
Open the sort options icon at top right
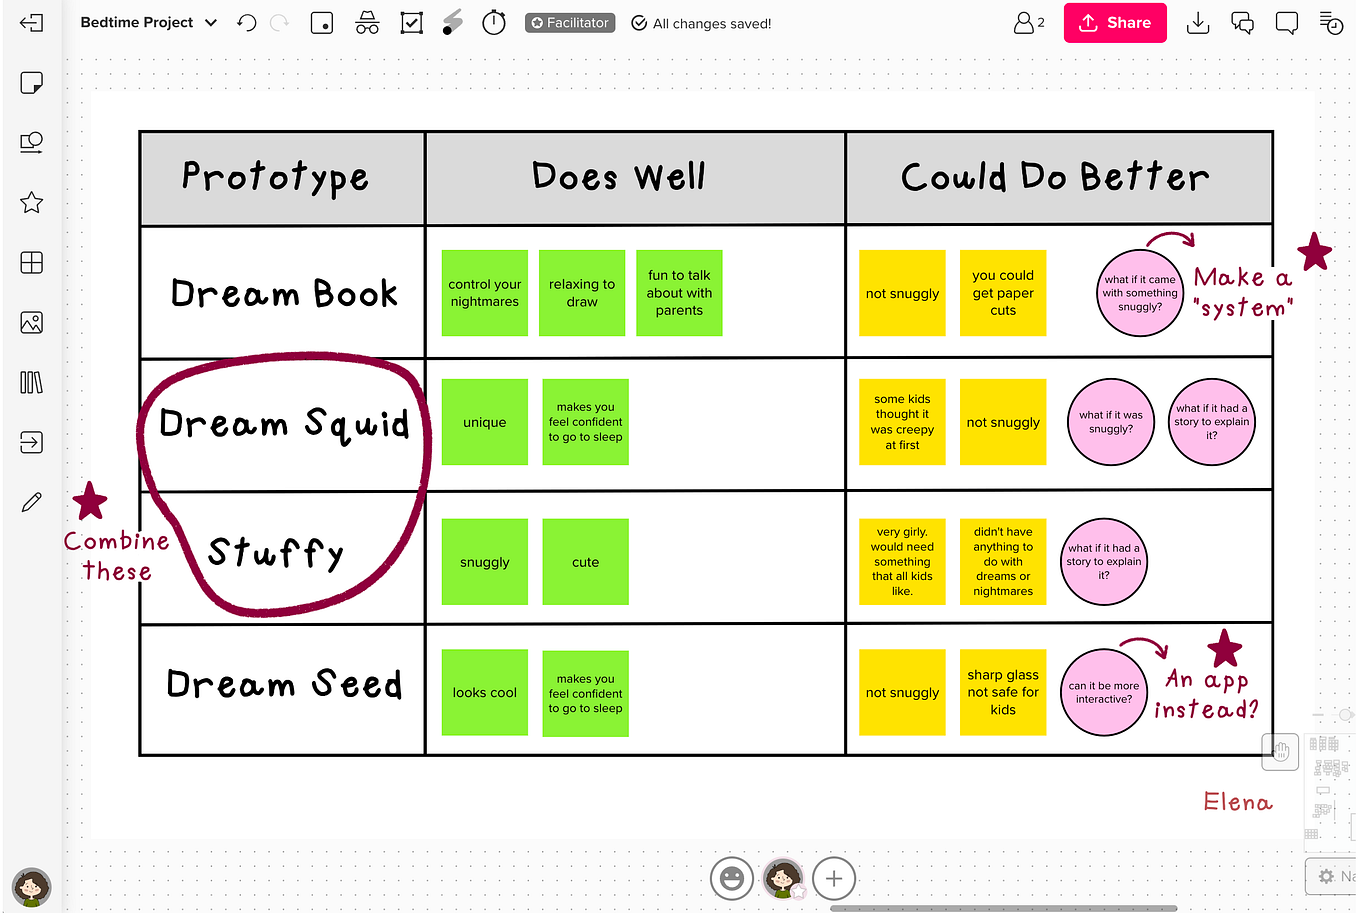tap(1330, 22)
